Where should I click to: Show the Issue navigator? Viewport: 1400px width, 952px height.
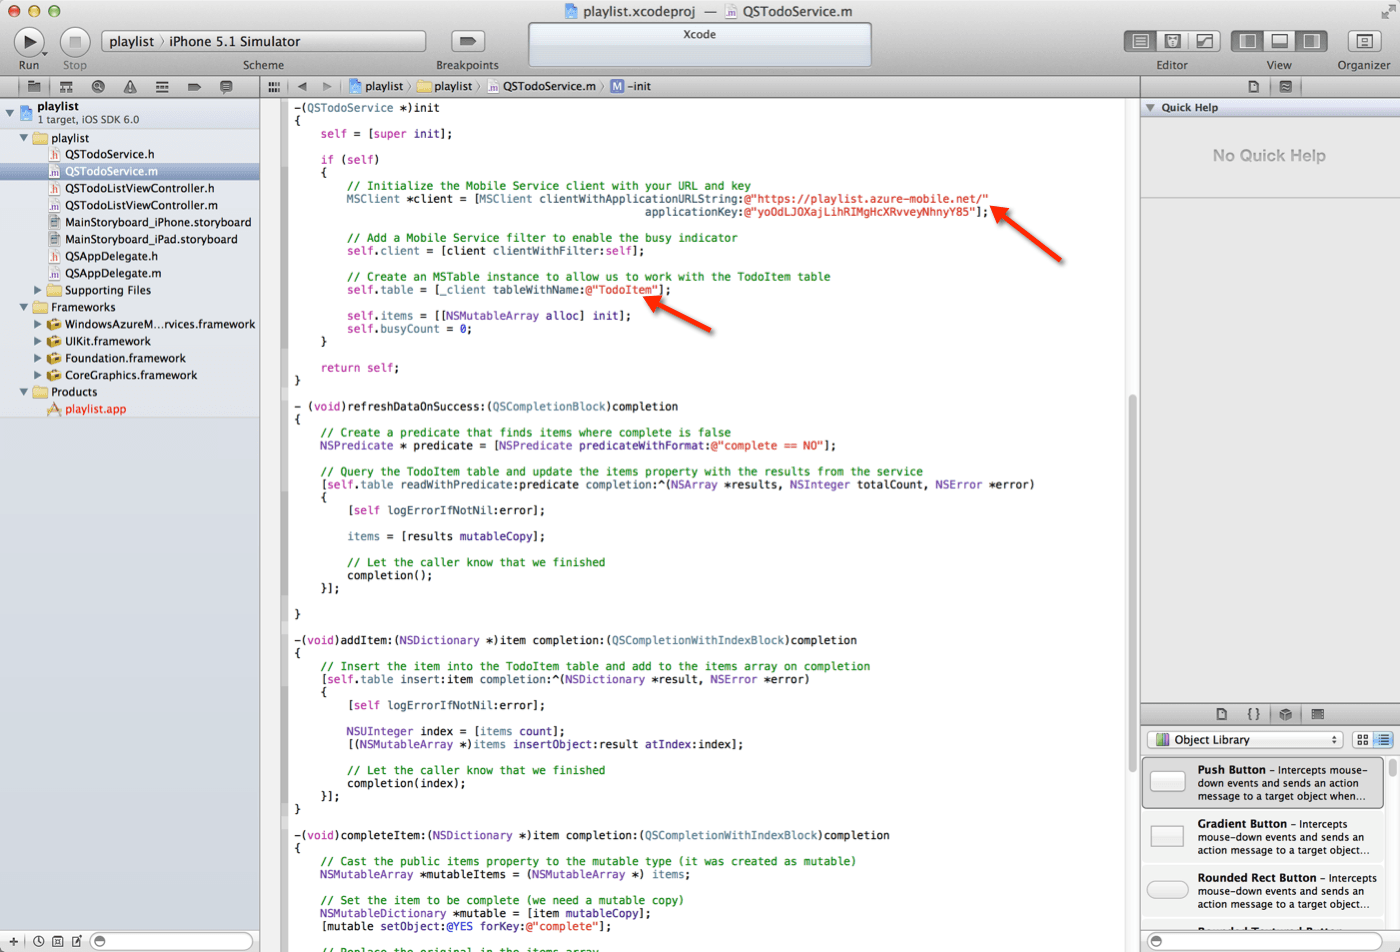pos(128,86)
